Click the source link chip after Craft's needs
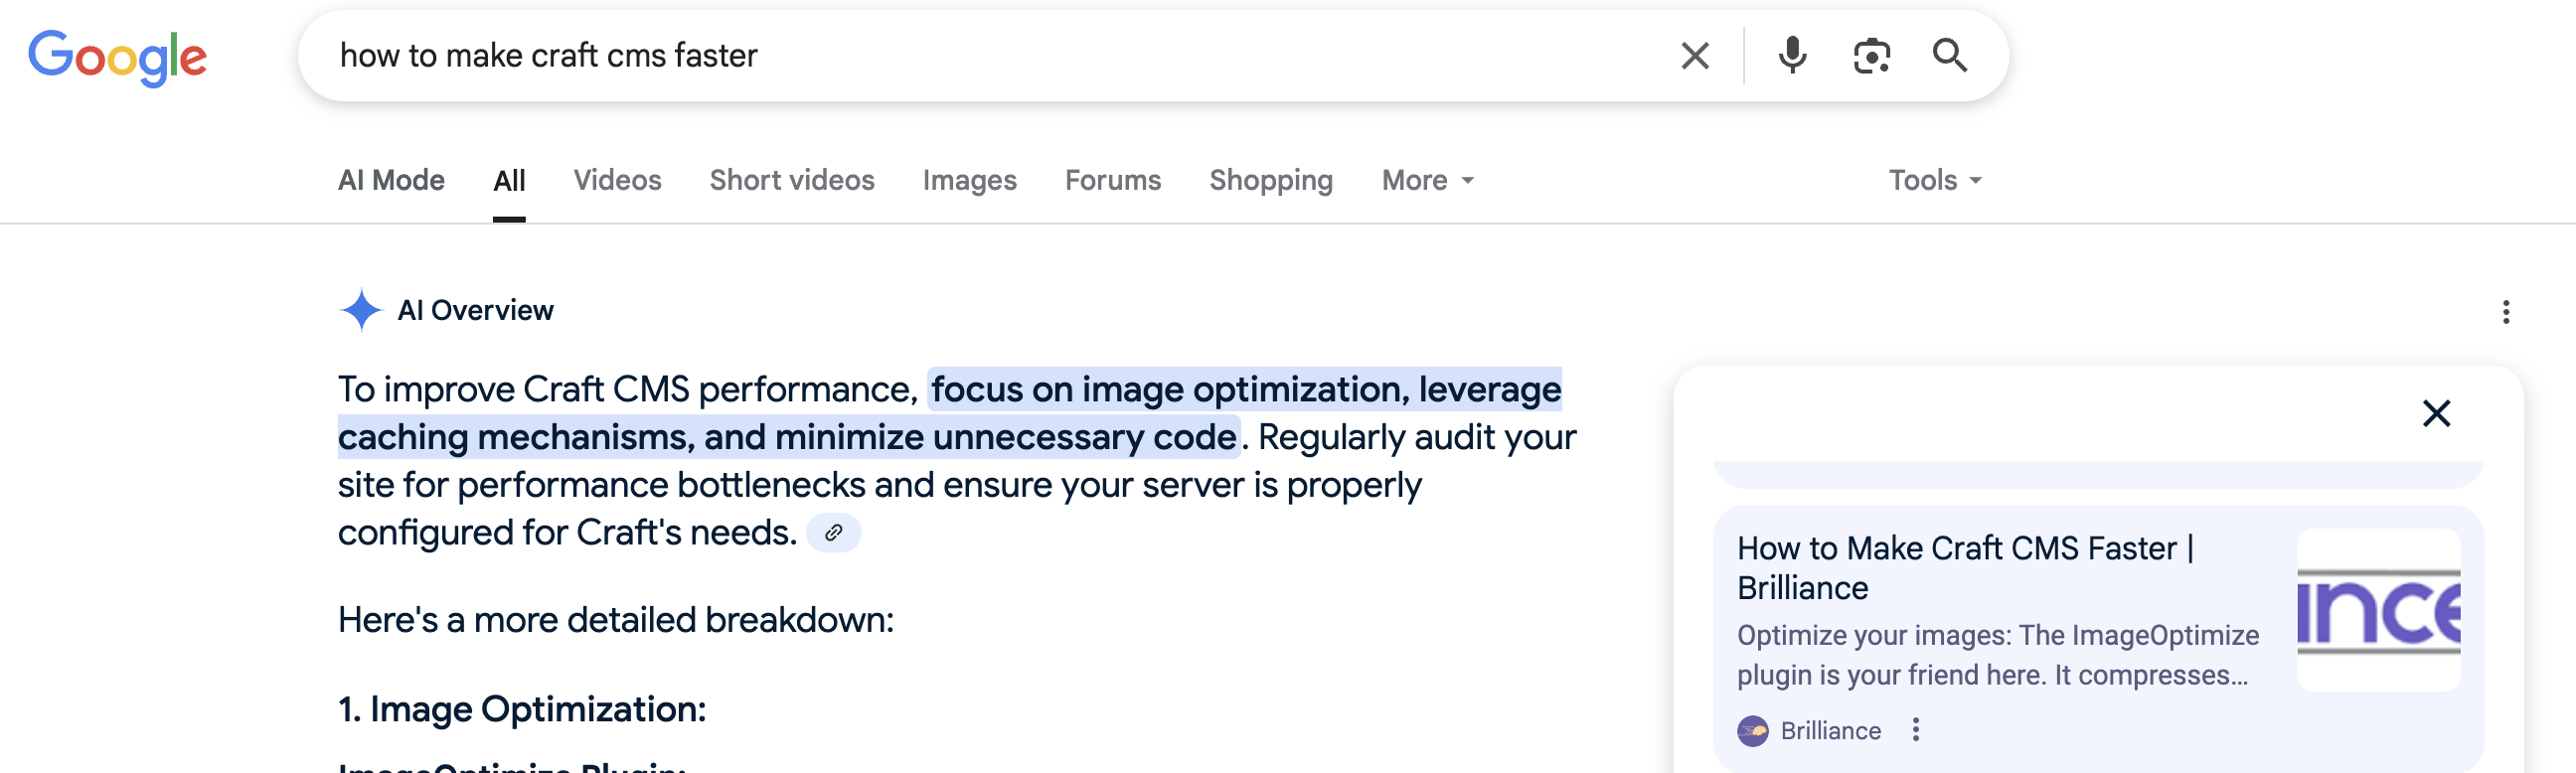The height and width of the screenshot is (773, 2576). [x=833, y=533]
